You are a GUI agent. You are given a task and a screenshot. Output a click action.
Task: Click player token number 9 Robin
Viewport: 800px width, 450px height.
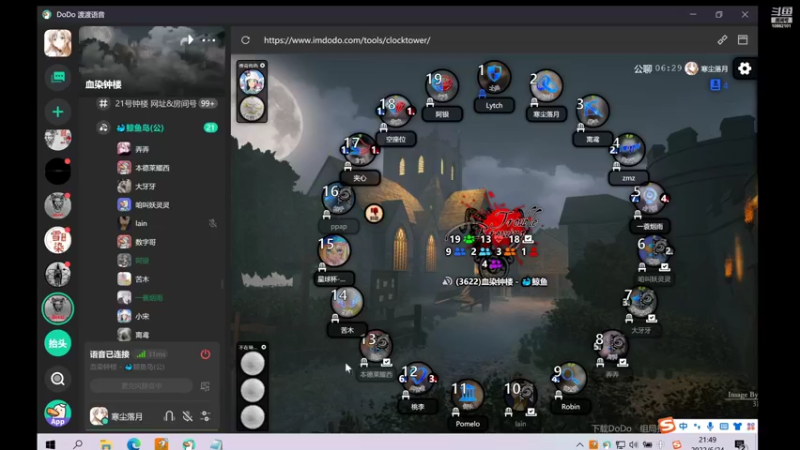tap(570, 378)
